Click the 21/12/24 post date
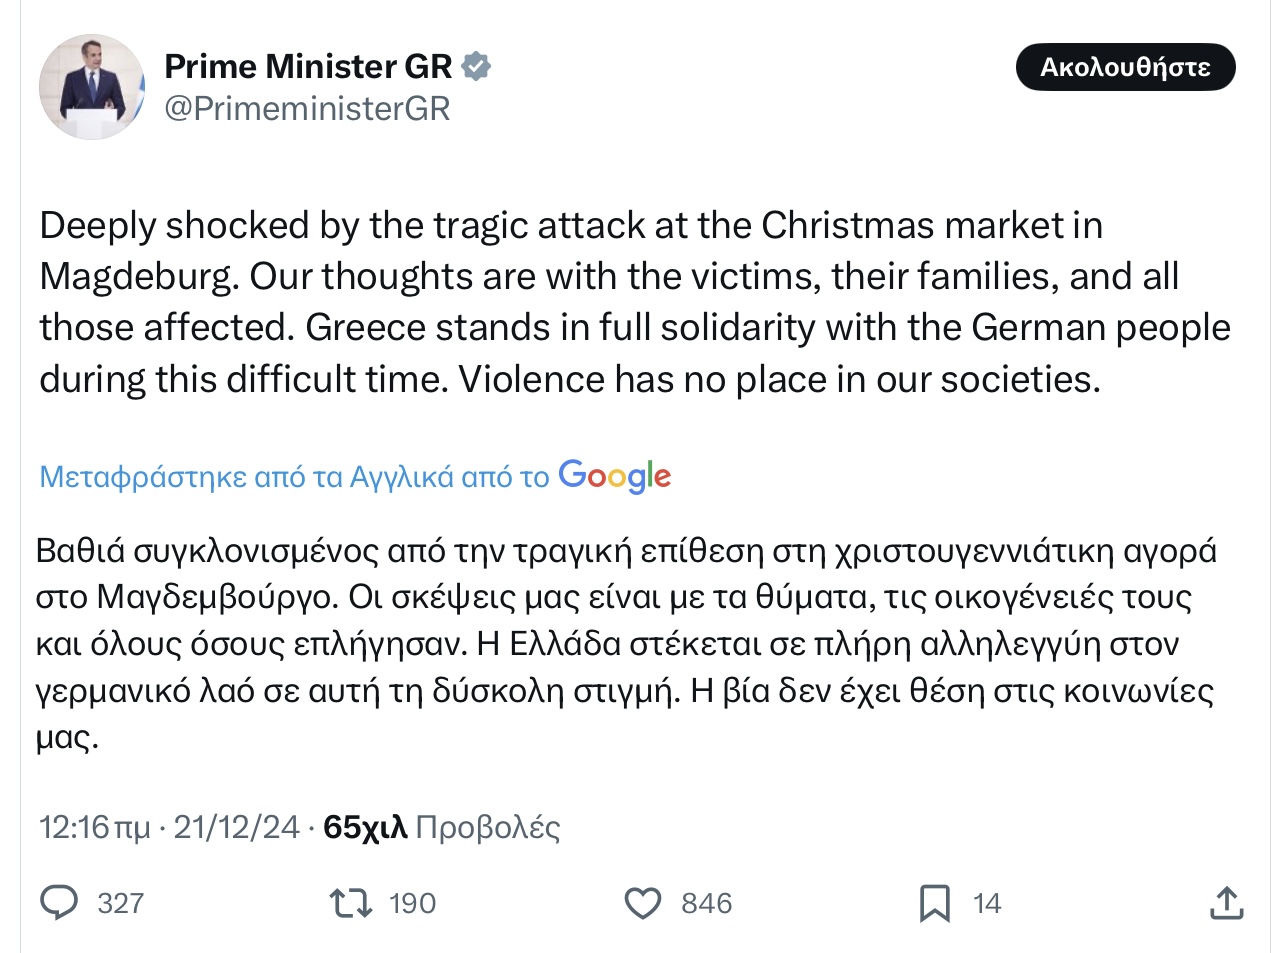 click(236, 827)
